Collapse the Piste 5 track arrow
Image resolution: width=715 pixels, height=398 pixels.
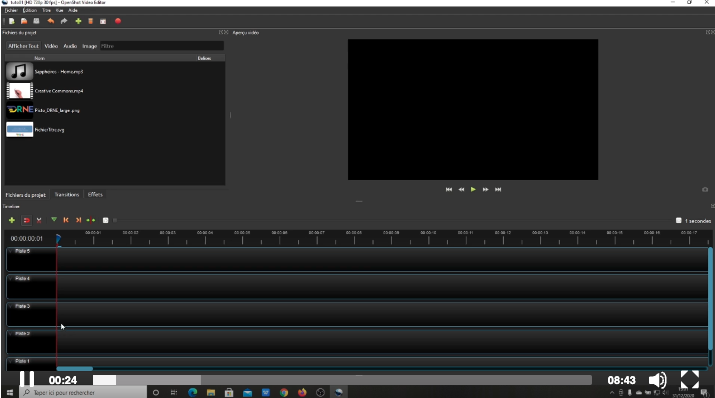coord(10,251)
